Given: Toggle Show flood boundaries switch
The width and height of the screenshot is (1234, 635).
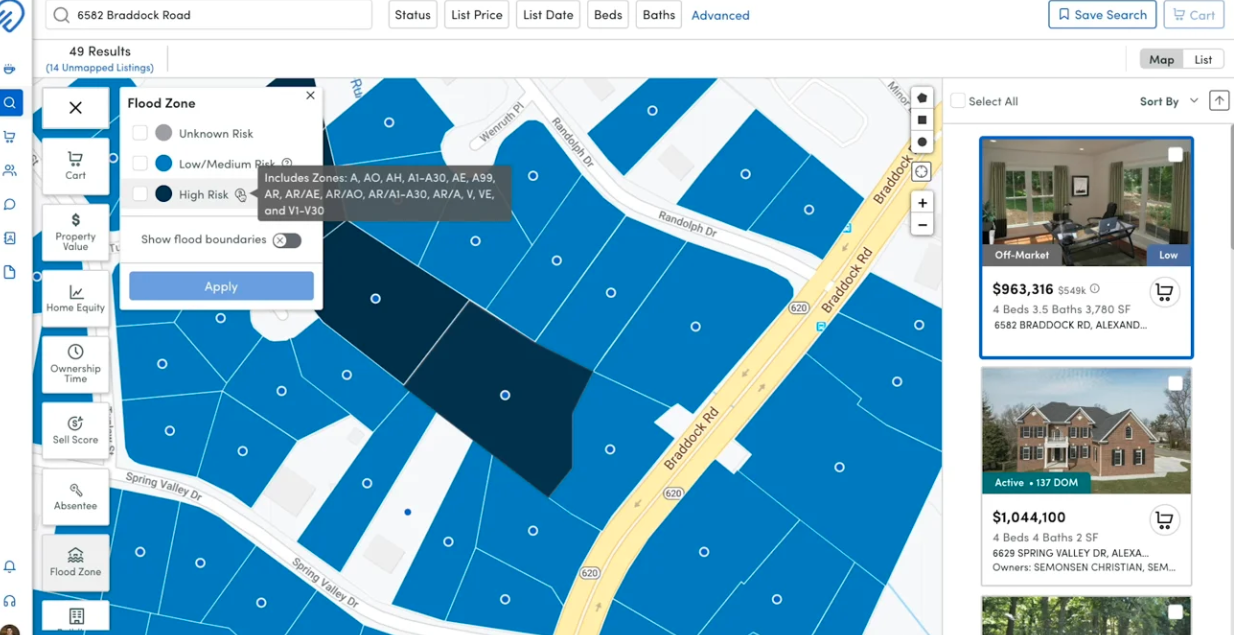Looking at the screenshot, I should pyautogui.click(x=287, y=240).
